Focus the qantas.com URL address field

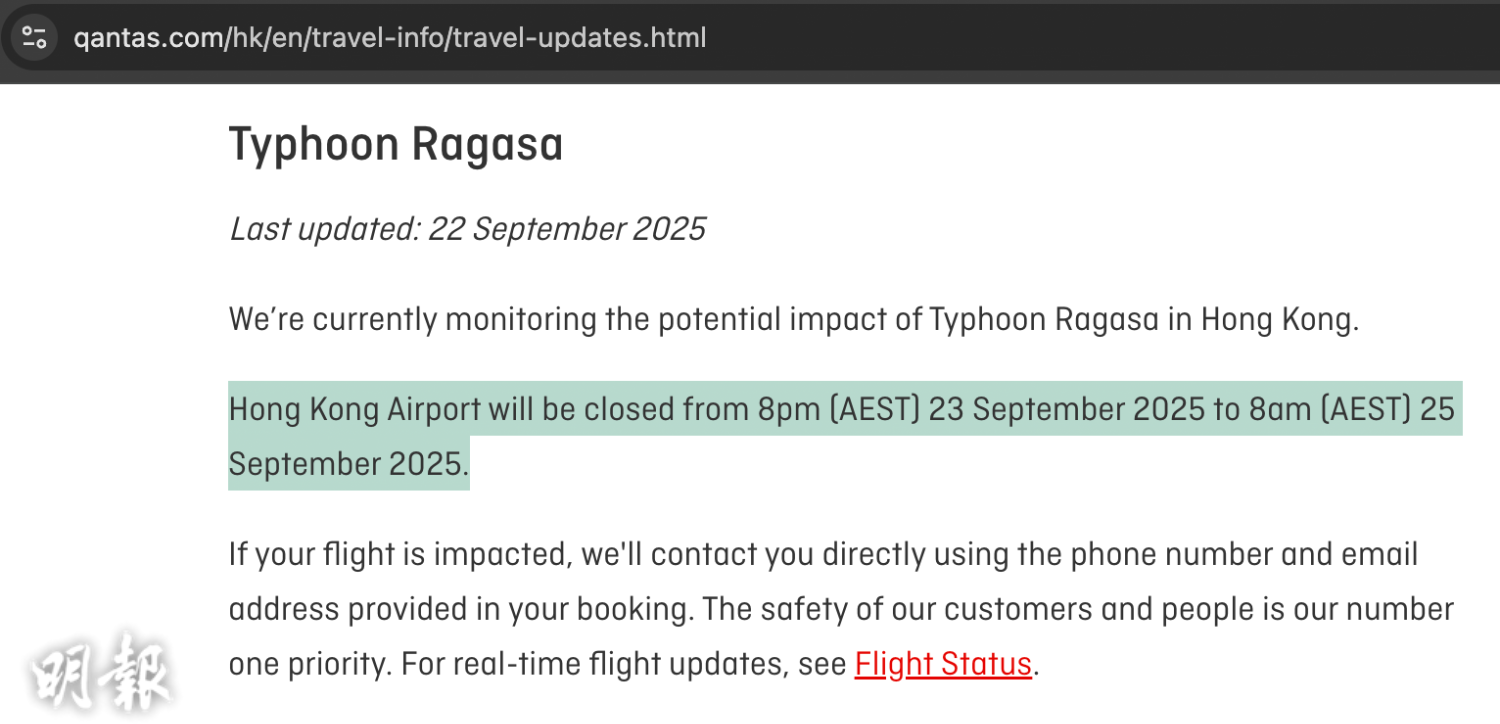(390, 38)
